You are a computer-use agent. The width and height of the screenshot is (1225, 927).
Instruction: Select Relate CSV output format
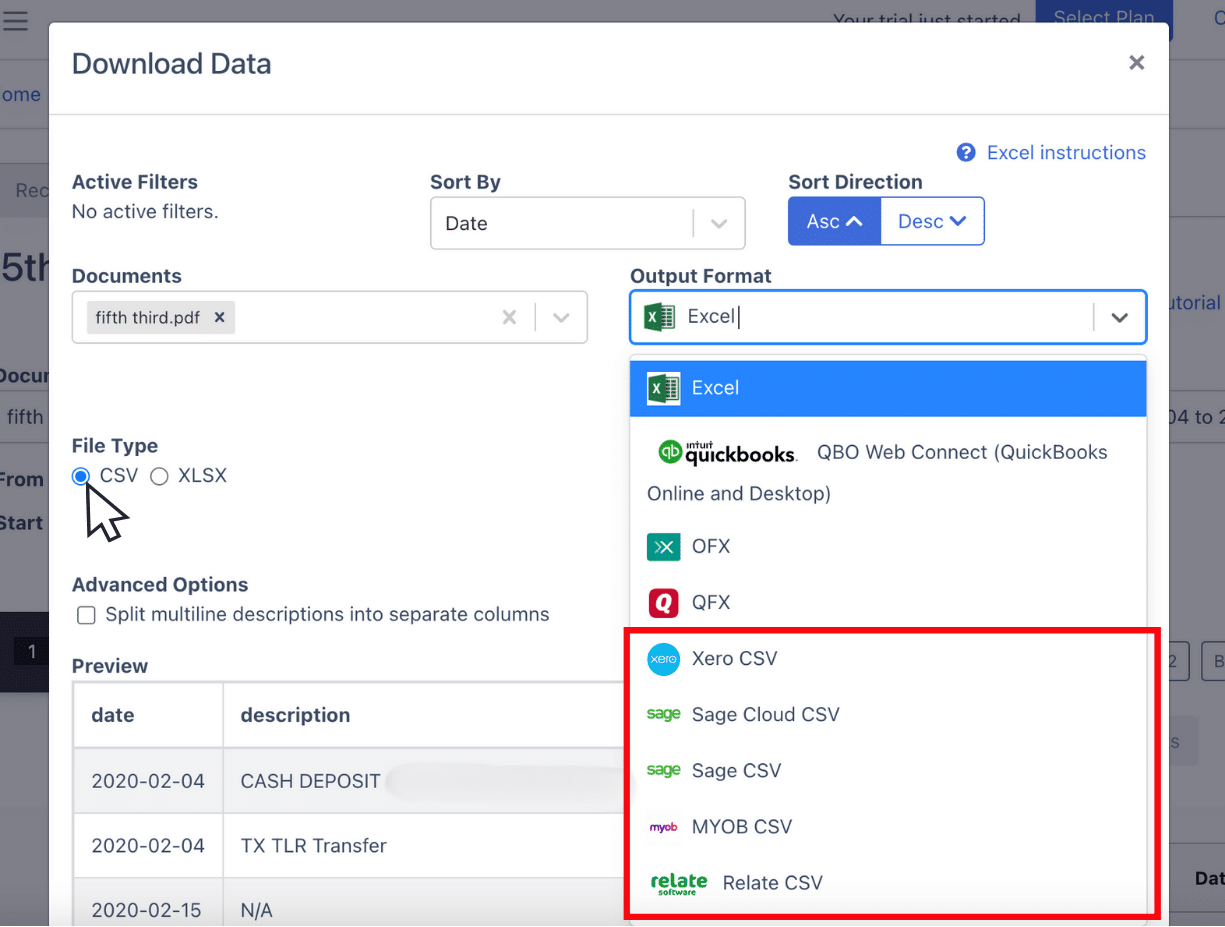[x=888, y=882]
